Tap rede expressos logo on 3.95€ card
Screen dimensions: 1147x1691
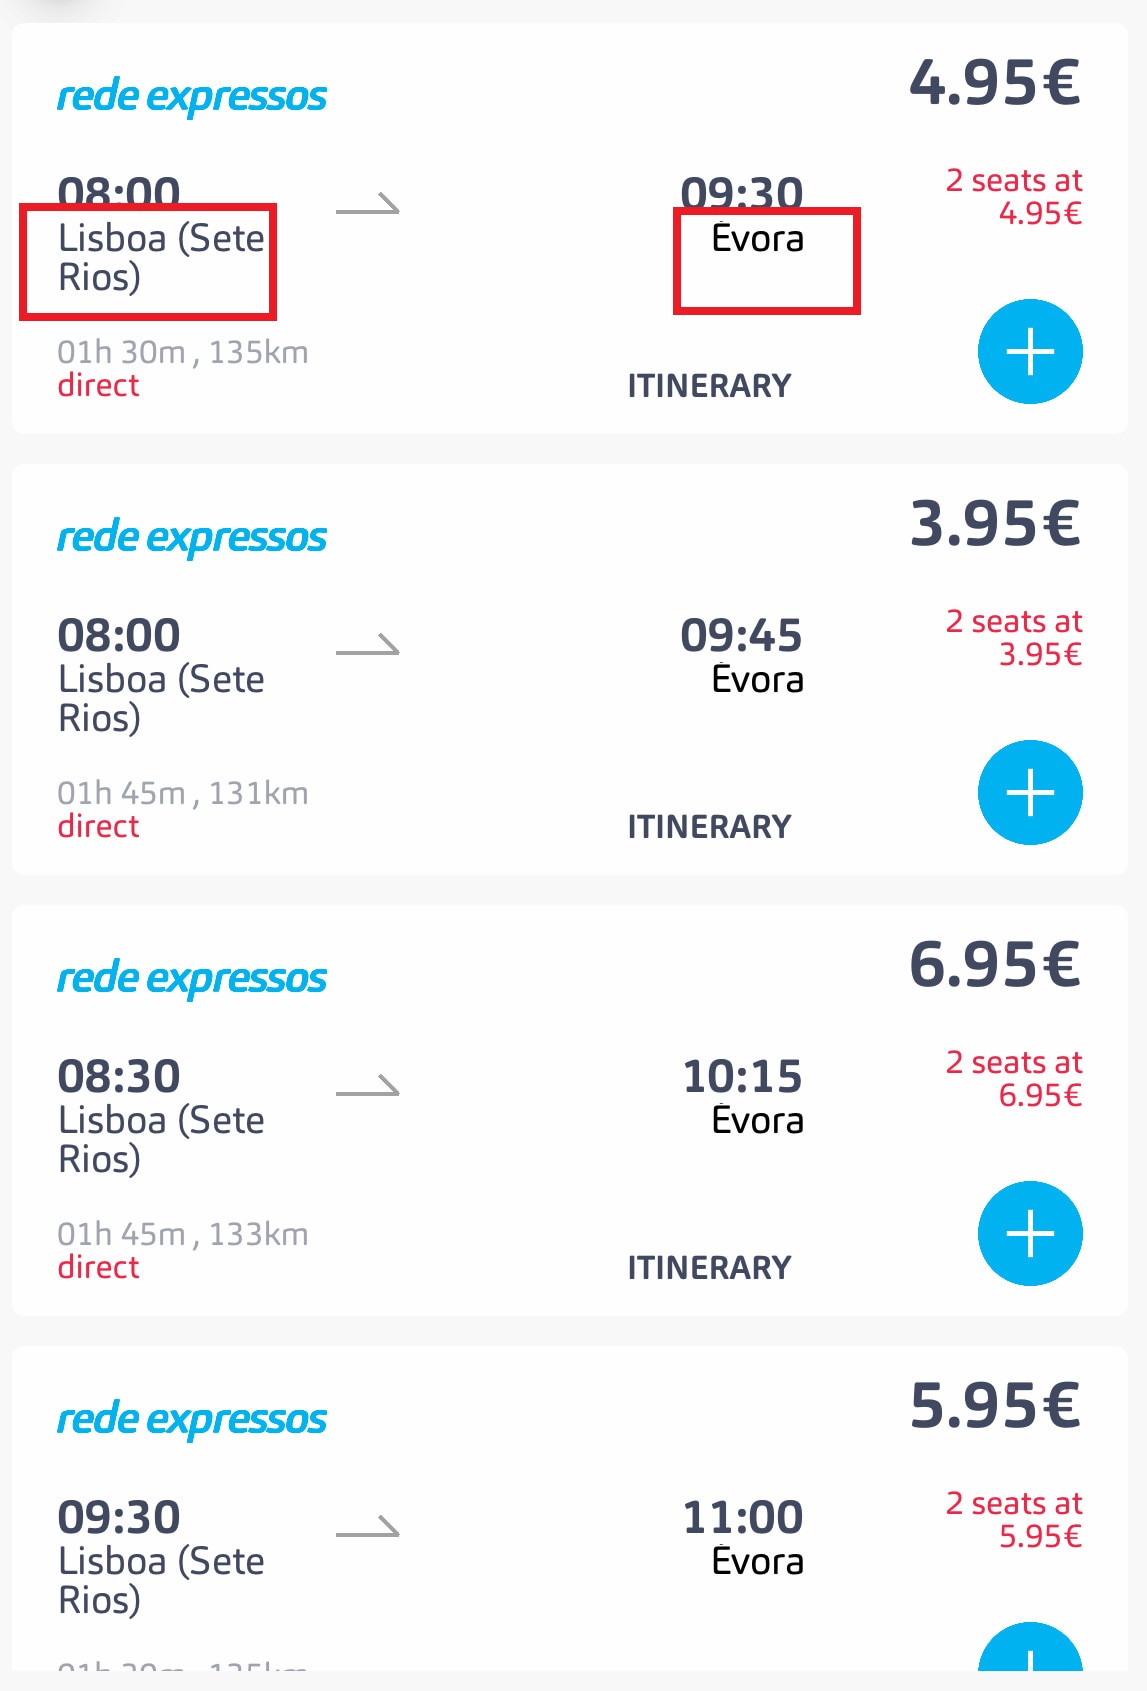coord(192,538)
